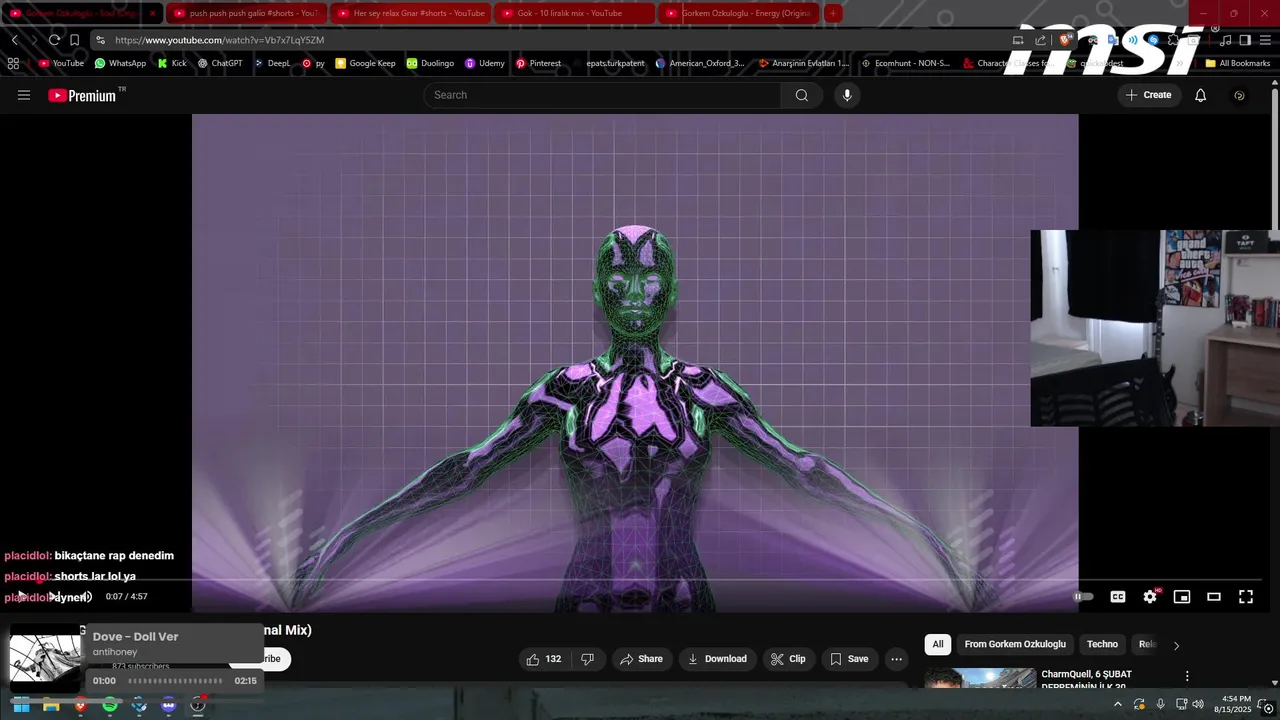Switch to Her sey relax Gnar tab
Image resolution: width=1280 pixels, height=720 pixels.
click(x=410, y=13)
